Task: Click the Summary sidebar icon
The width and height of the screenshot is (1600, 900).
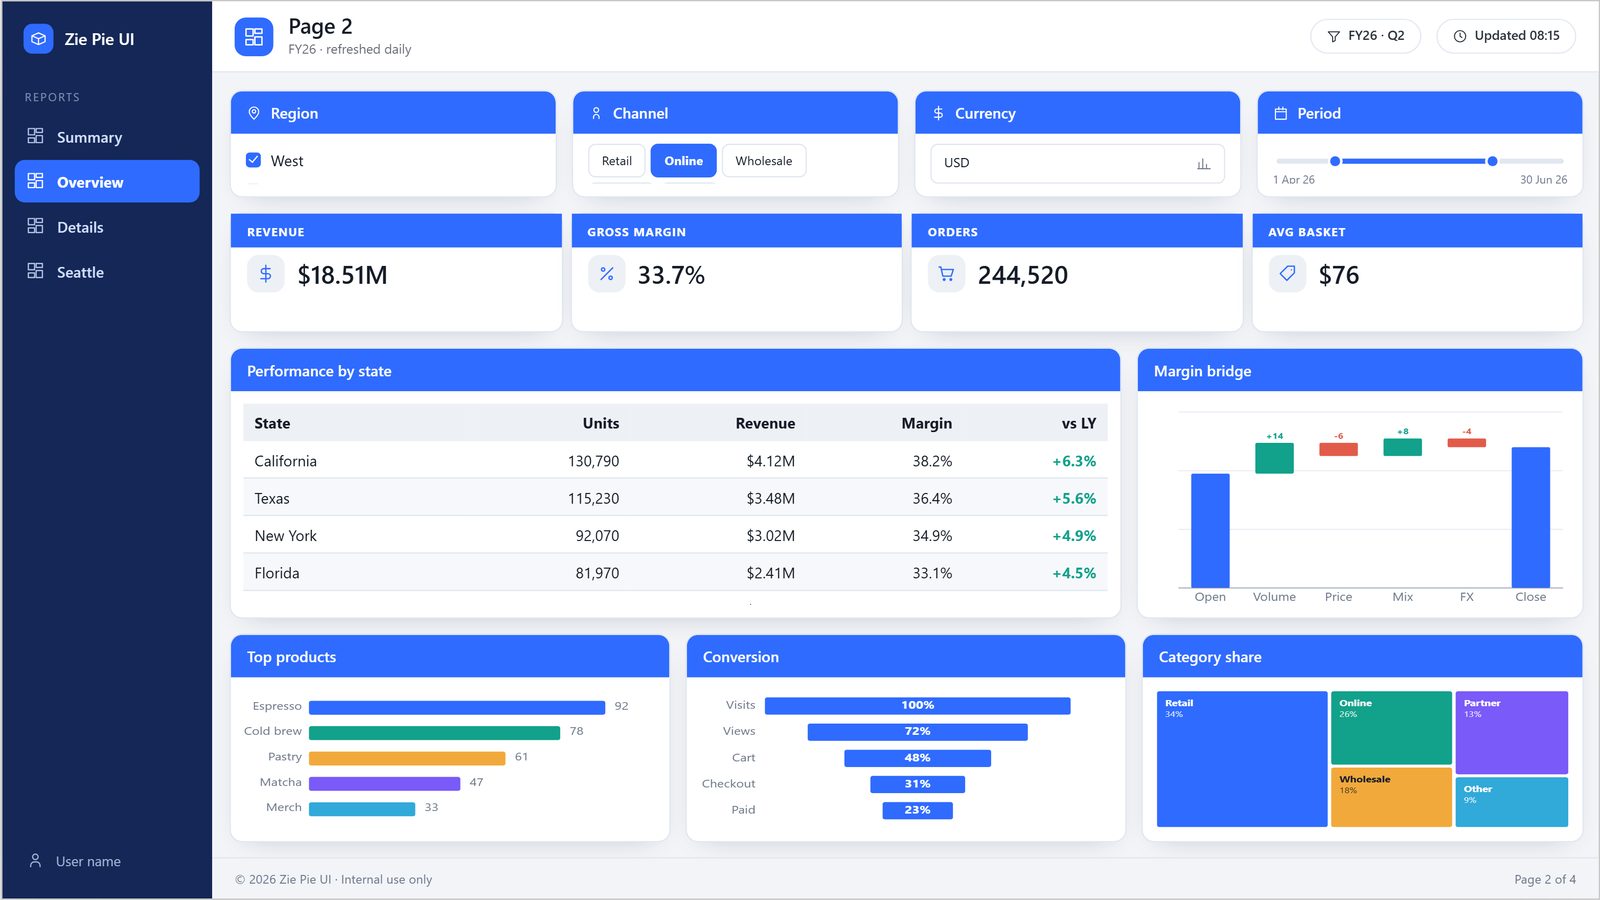Action: pyautogui.click(x=35, y=136)
